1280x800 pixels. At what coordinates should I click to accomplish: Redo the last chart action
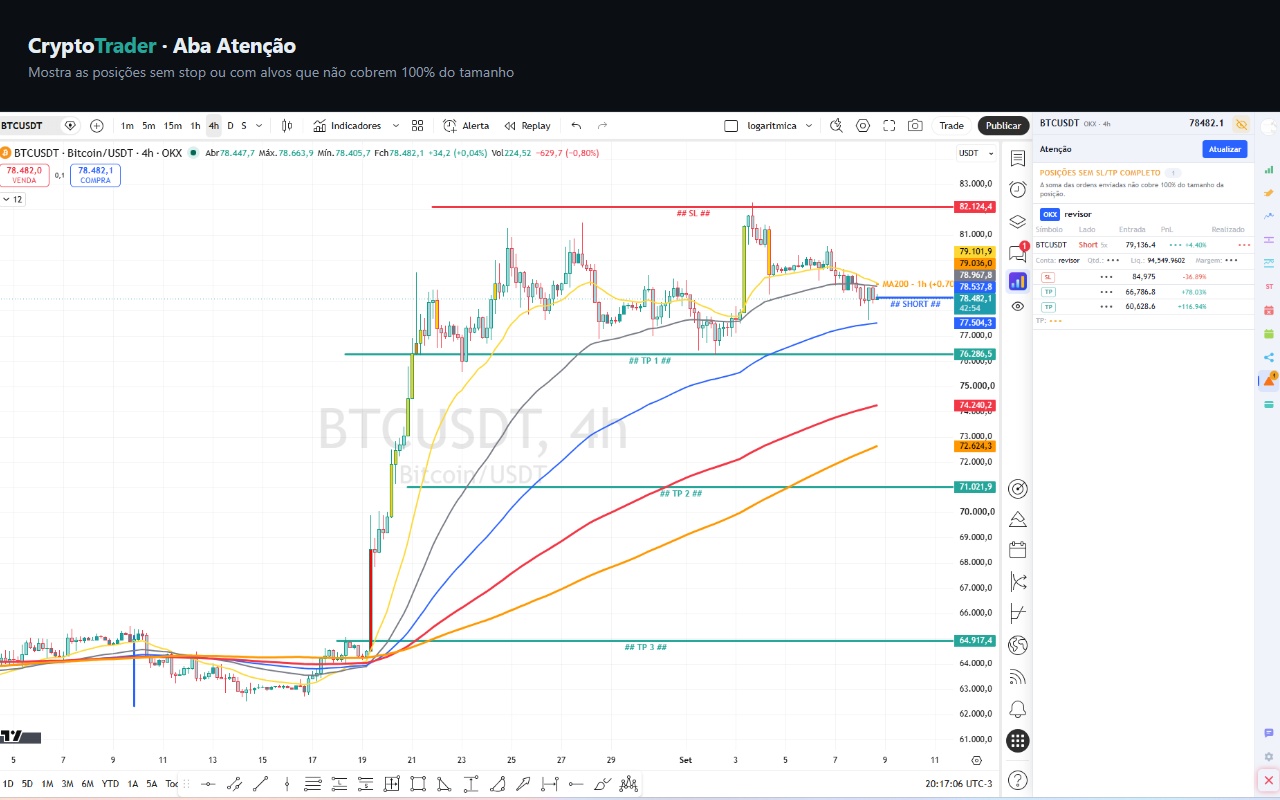602,126
